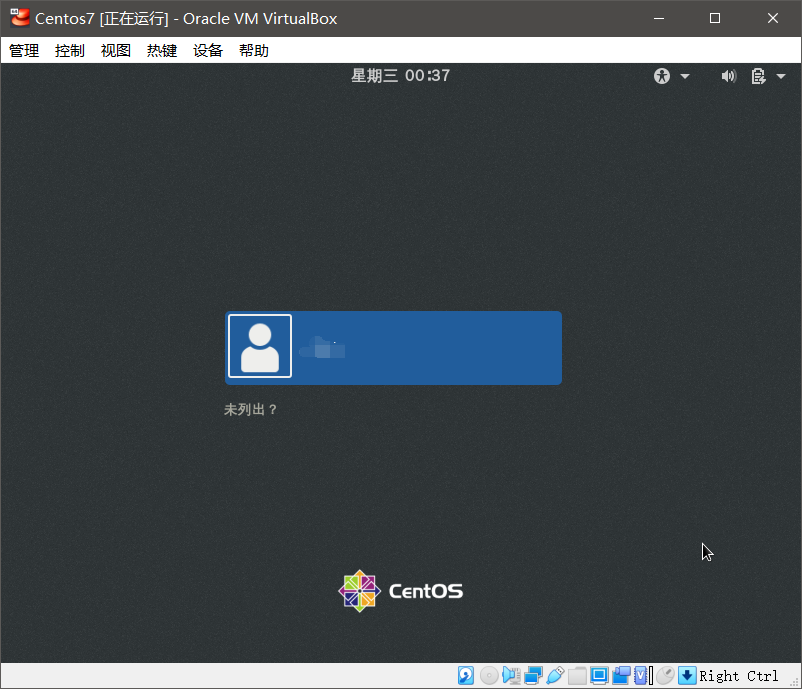Viewport: 802px width, 689px height.
Task: Click the CPU virtualization status icon
Action: click(643, 676)
